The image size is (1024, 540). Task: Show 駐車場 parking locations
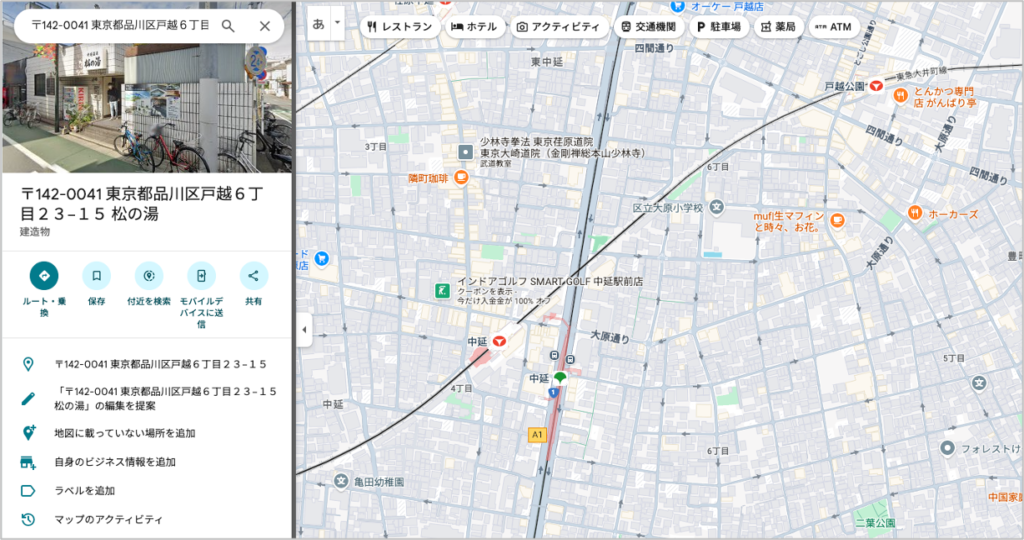point(718,27)
